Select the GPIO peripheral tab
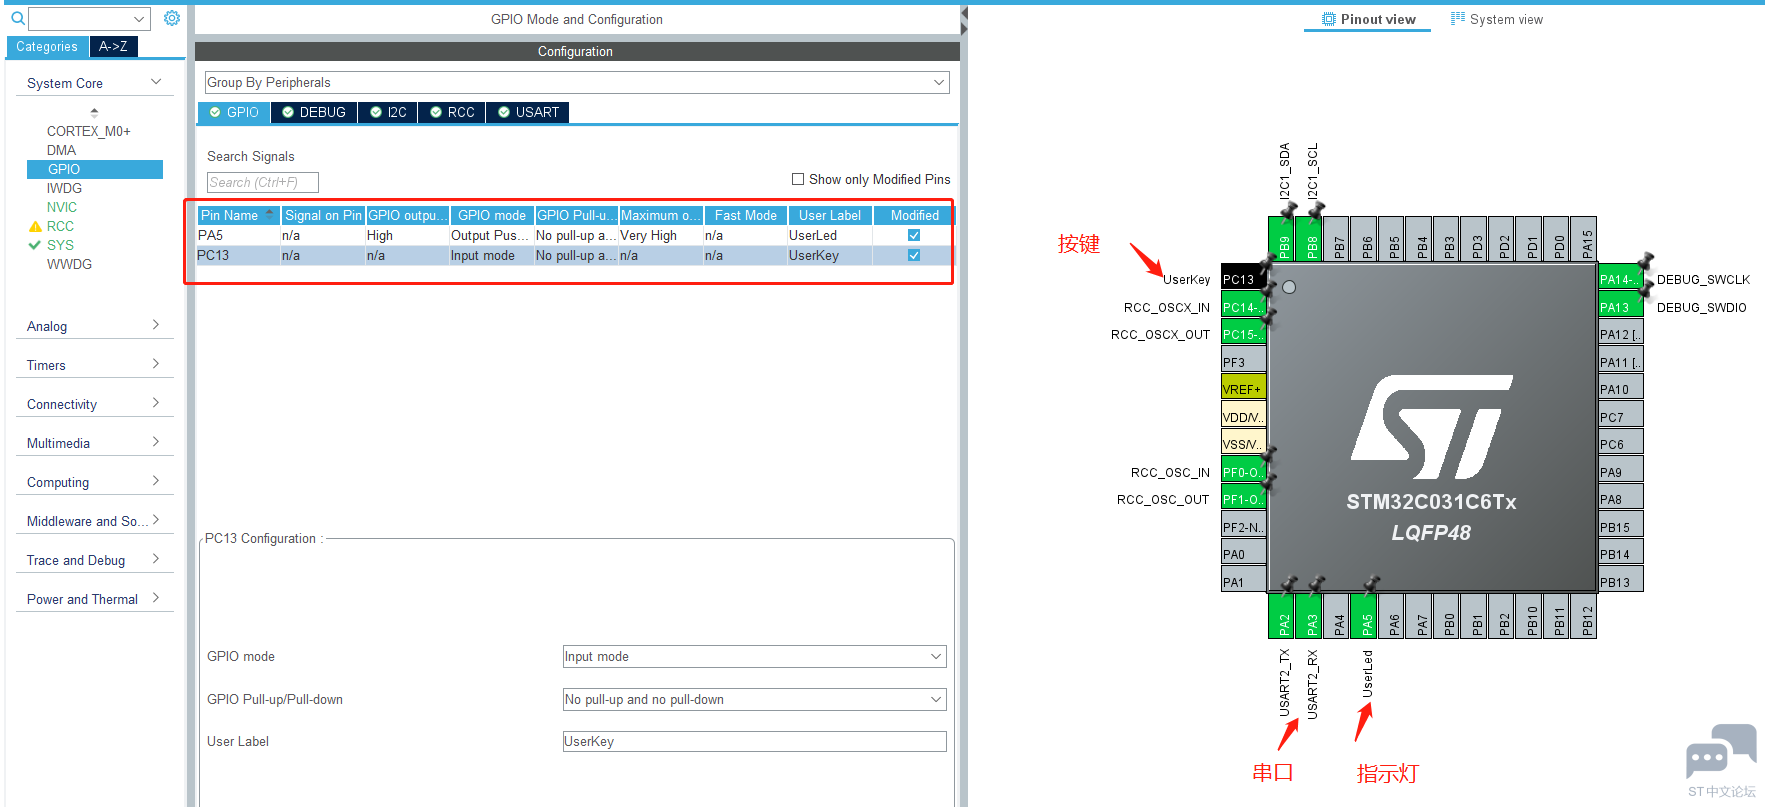 pyautogui.click(x=234, y=112)
